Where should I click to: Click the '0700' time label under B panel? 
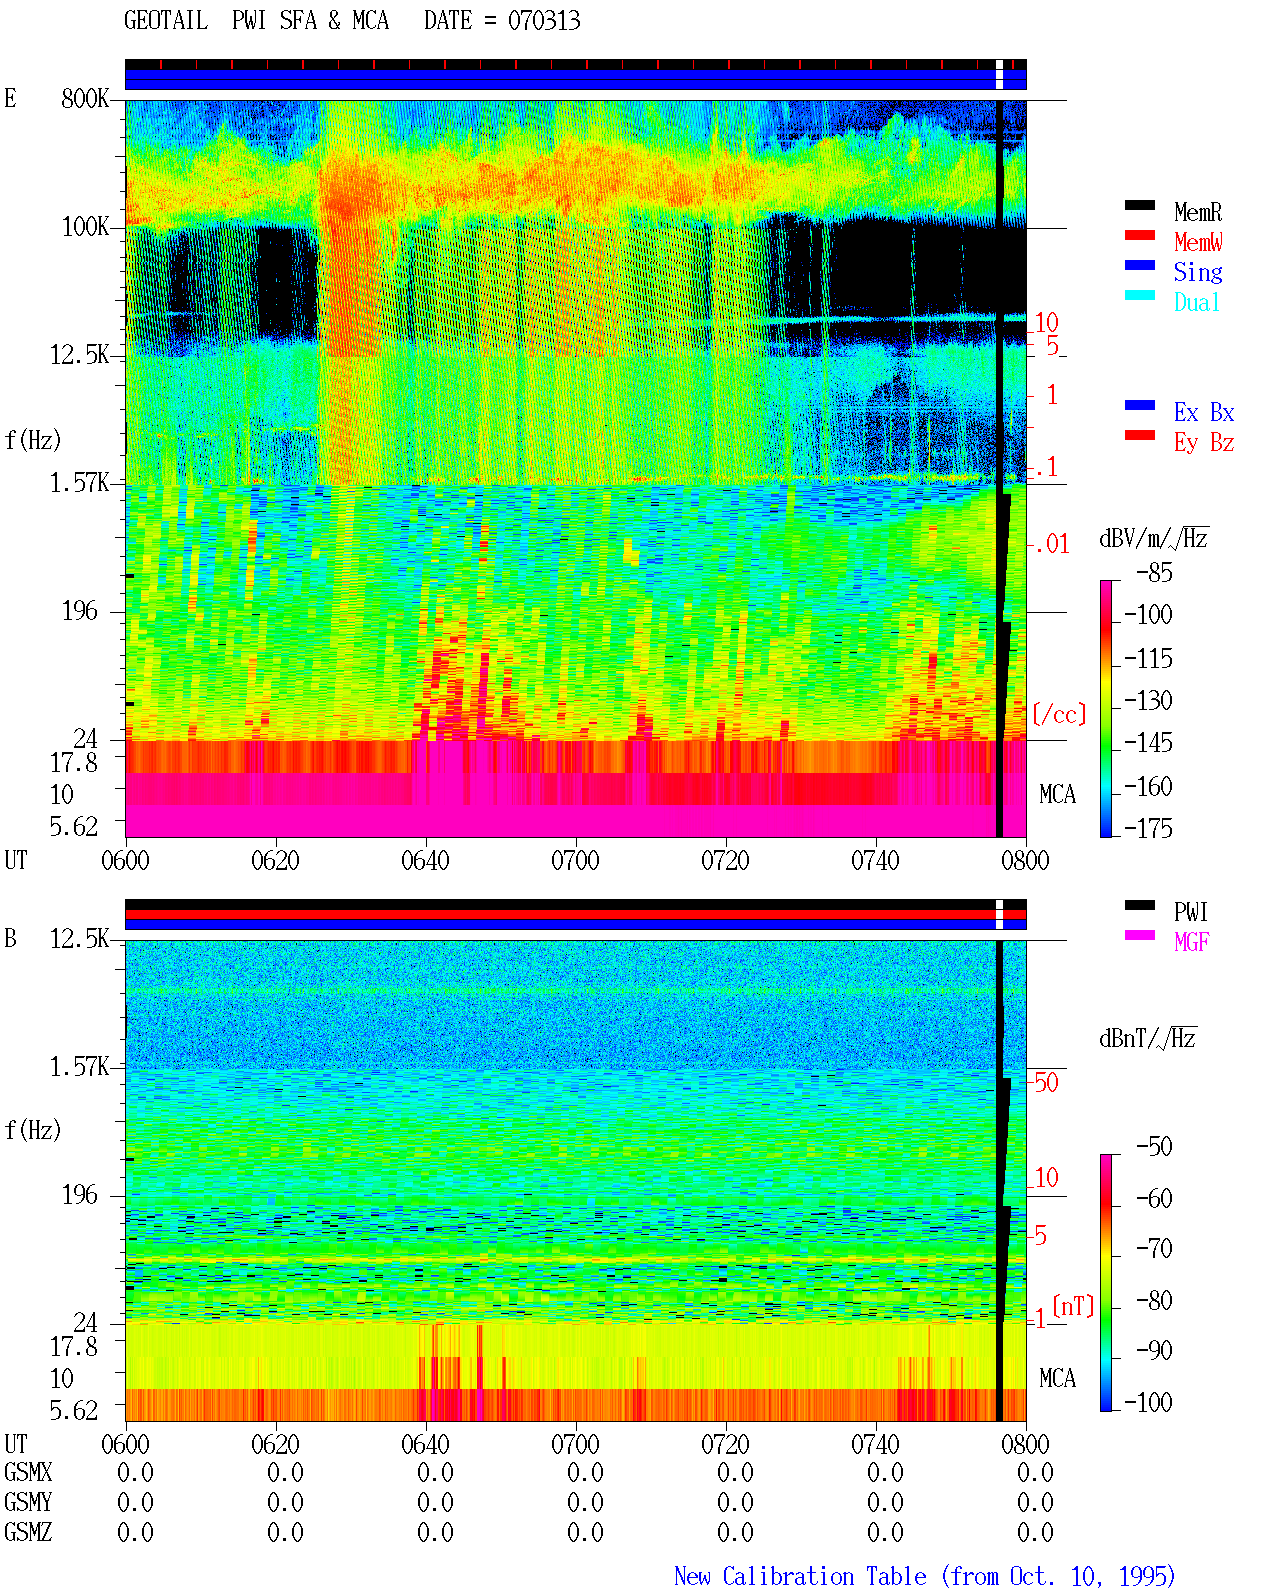coord(575,1445)
